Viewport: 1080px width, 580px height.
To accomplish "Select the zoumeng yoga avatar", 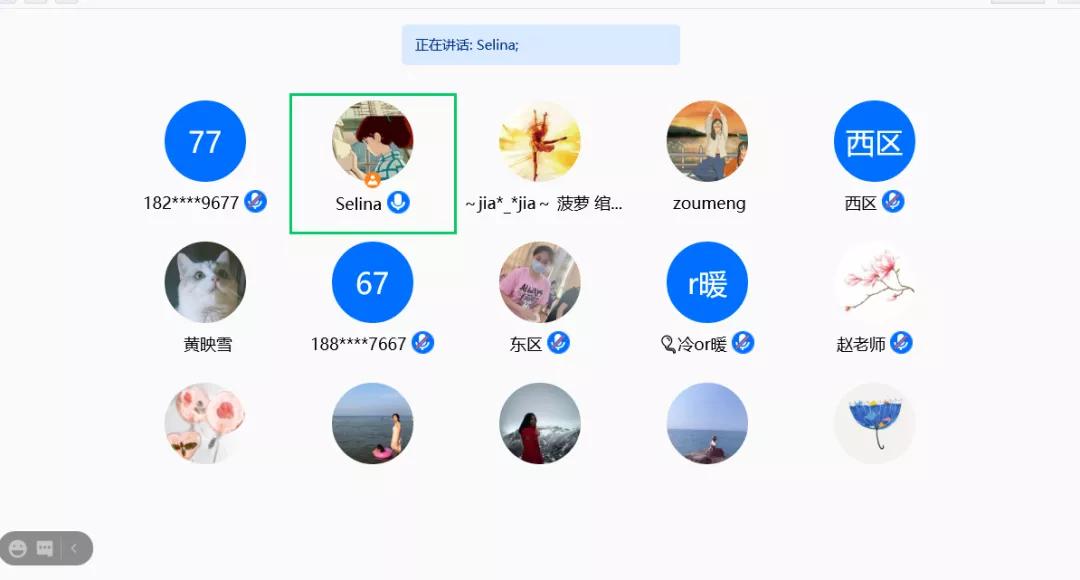I will coord(707,141).
